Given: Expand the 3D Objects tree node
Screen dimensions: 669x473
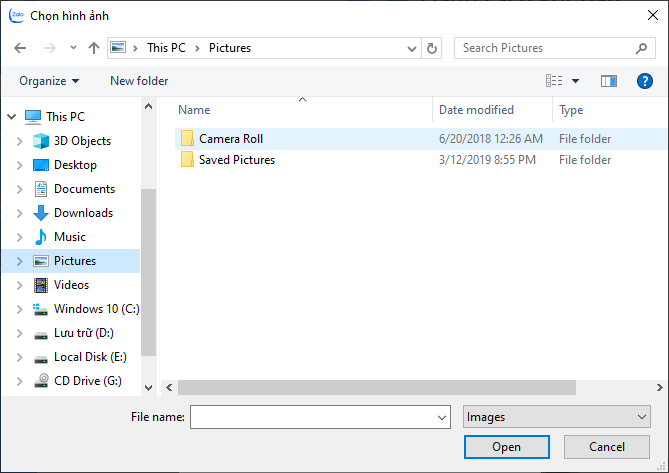Looking at the screenshot, I should (19, 141).
